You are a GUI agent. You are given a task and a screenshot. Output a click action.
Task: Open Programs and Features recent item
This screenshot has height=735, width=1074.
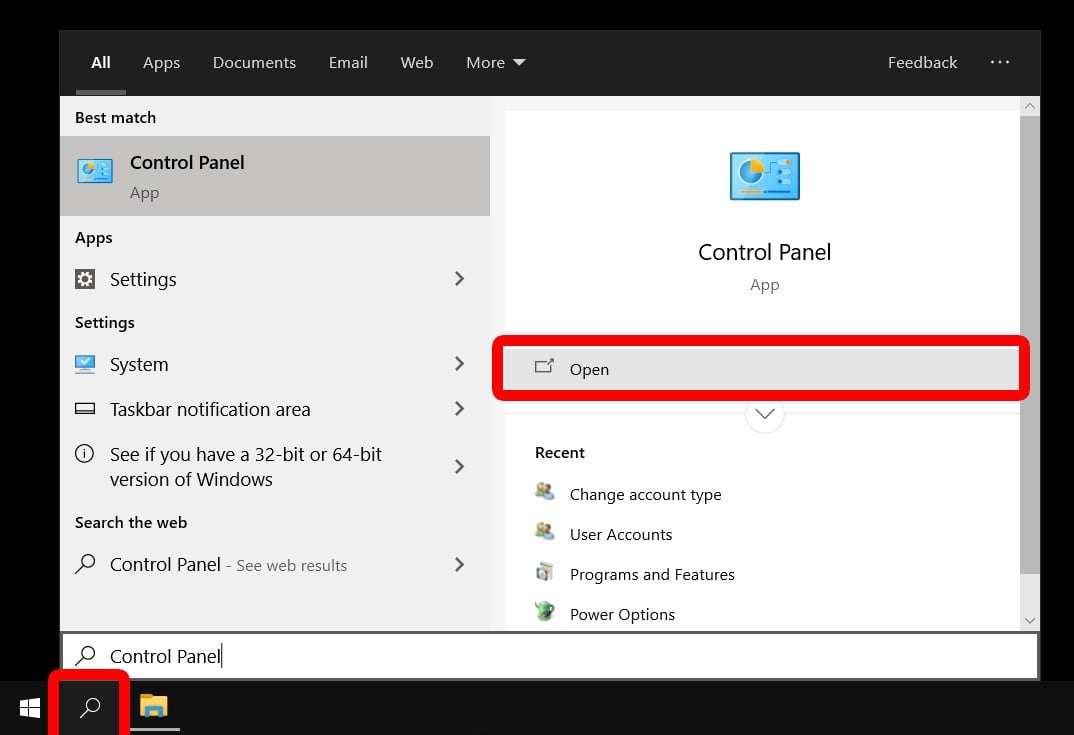(x=651, y=574)
